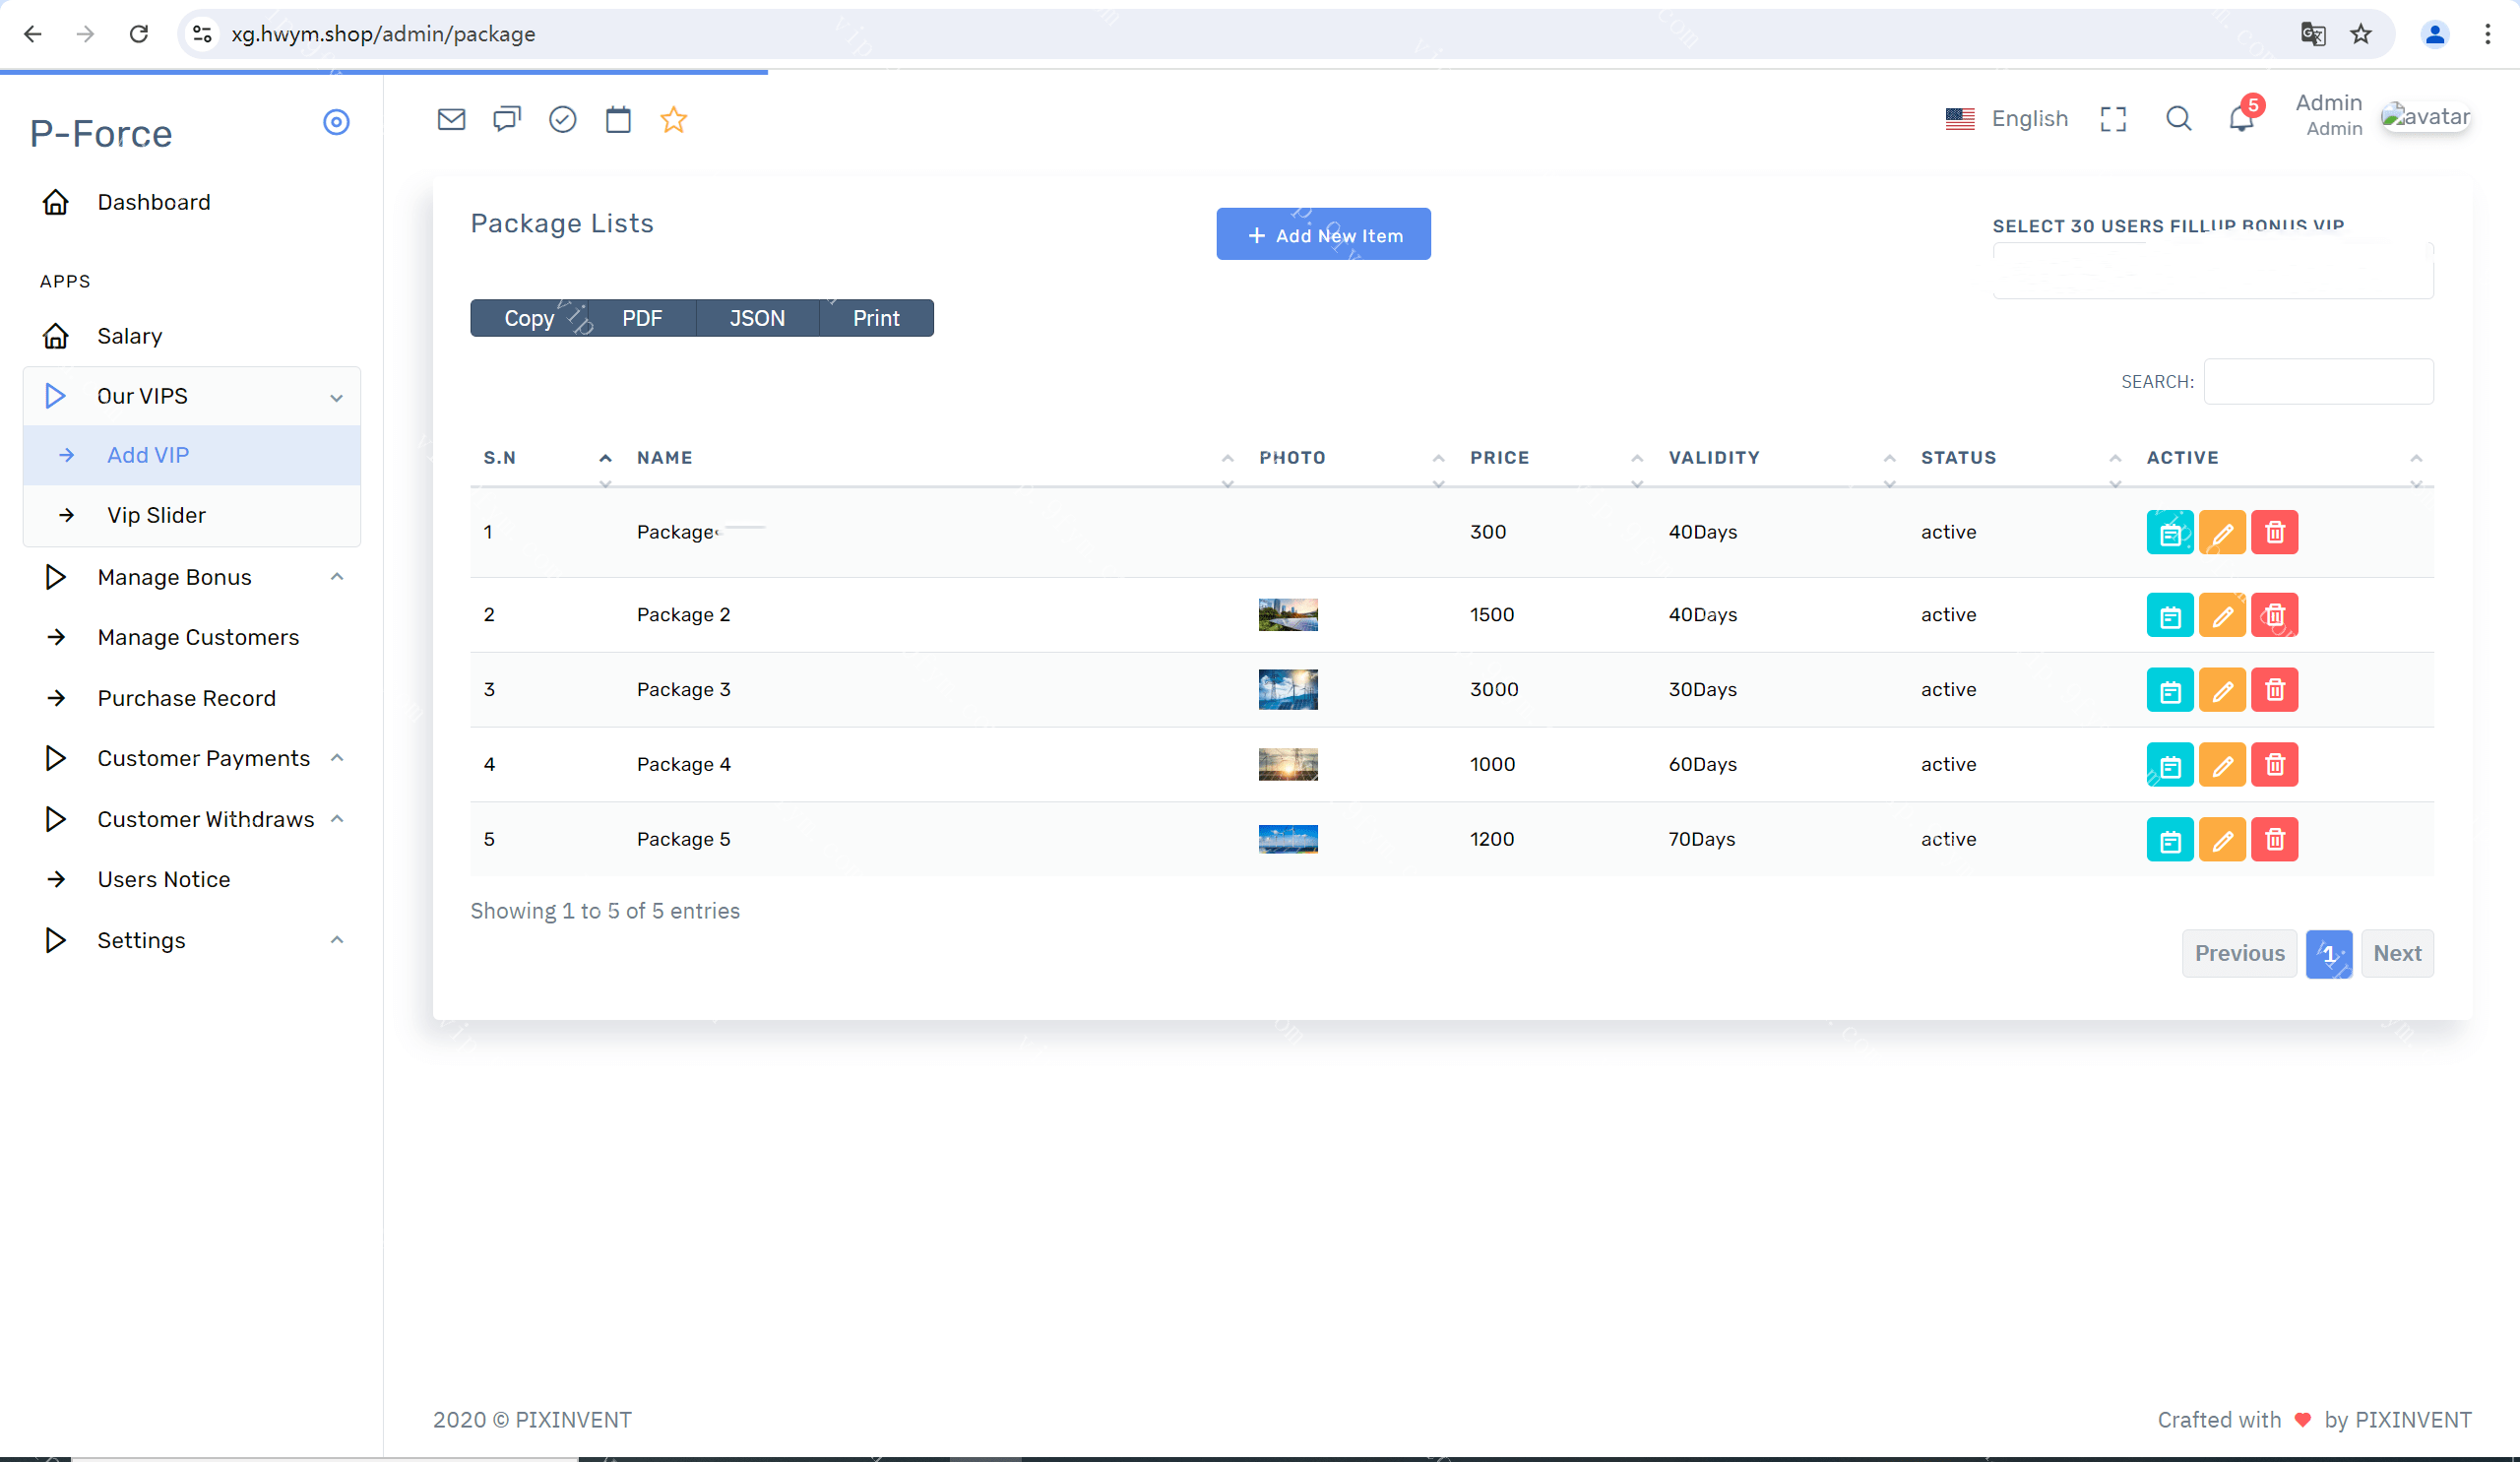The image size is (2520, 1462).
Task: Click the orange edit pencil for Package 2
Action: pos(2222,615)
